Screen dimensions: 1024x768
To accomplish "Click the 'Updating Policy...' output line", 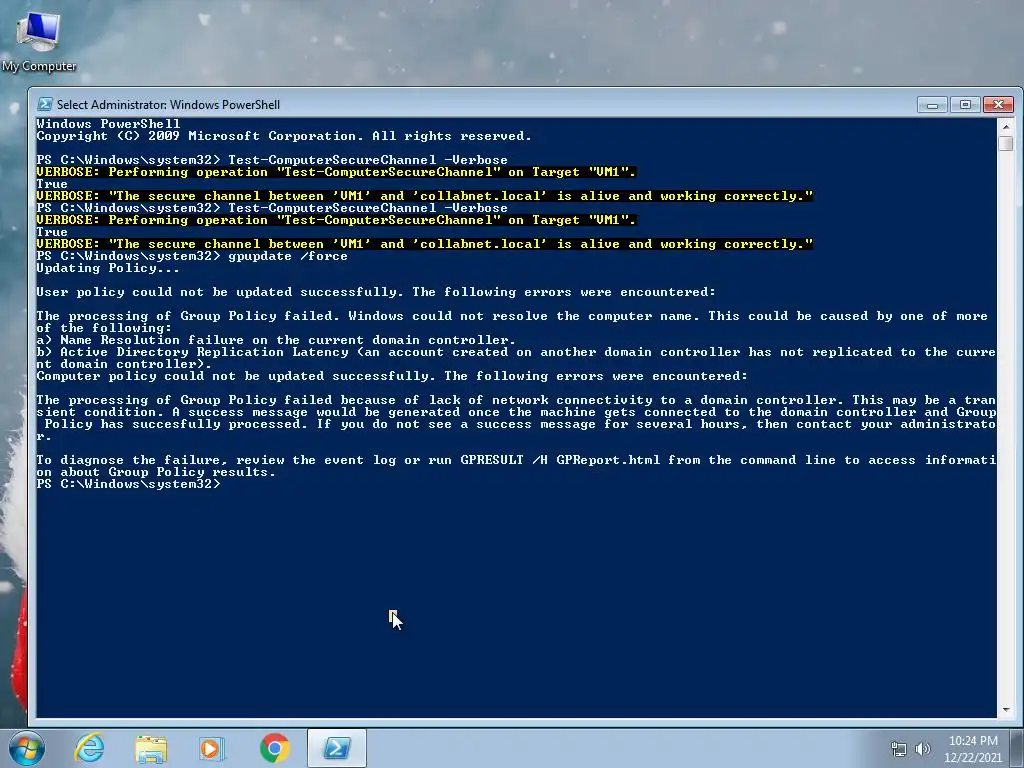I will [108, 268].
